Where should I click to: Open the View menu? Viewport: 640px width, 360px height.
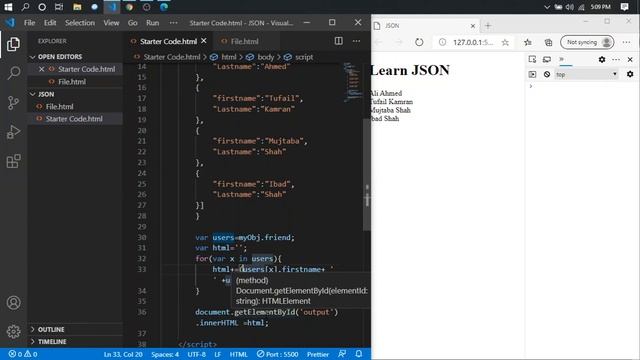click(x=111, y=22)
